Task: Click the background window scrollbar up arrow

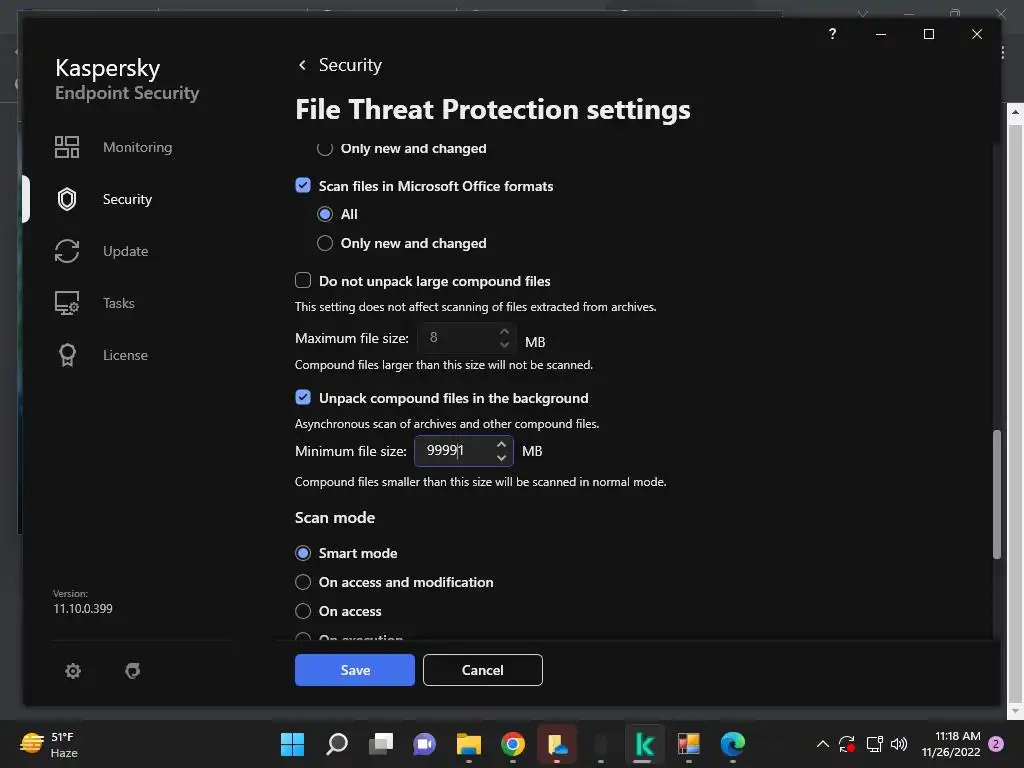Action: [1015, 113]
